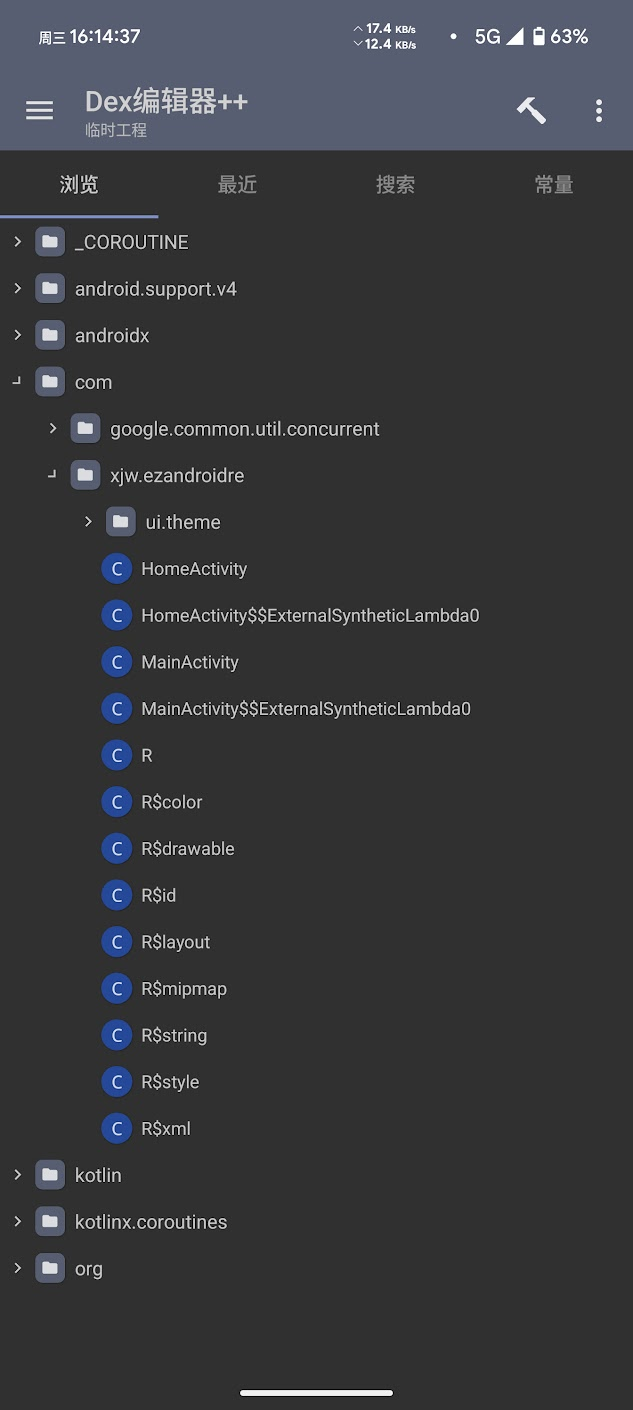This screenshot has height=1410, width=633.
Task: Switch to the 常量 tab
Action: (x=553, y=185)
